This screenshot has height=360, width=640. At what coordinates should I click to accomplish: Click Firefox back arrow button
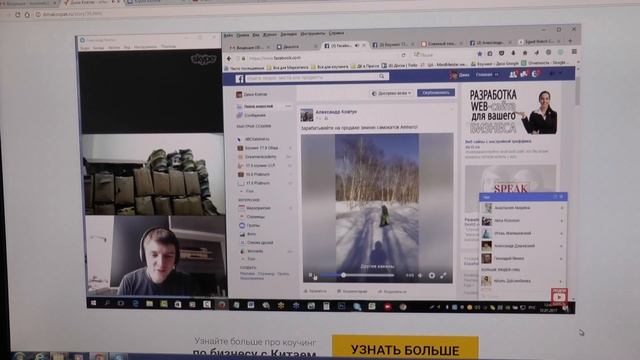[x=229, y=58]
